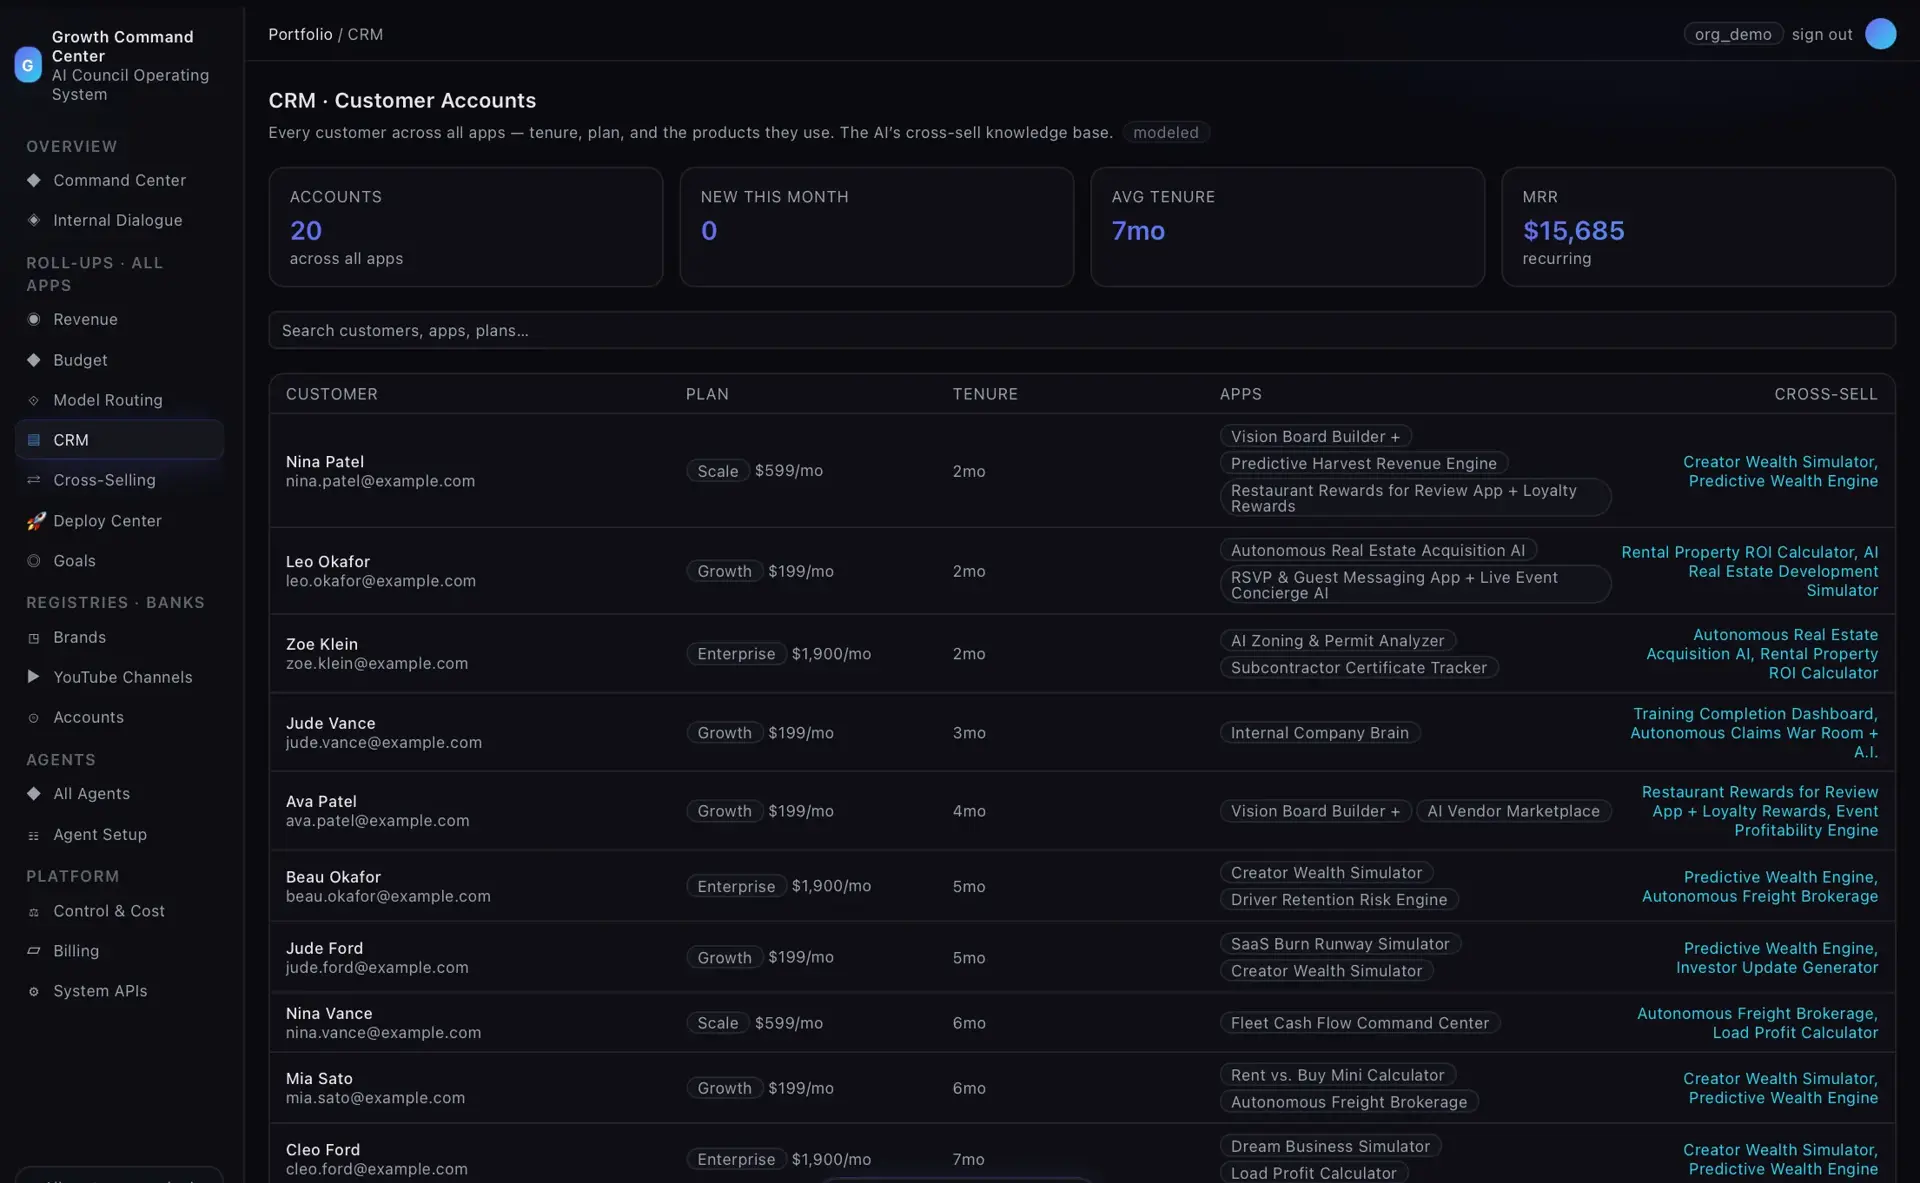Click customer name Beau Okafor

tap(333, 877)
